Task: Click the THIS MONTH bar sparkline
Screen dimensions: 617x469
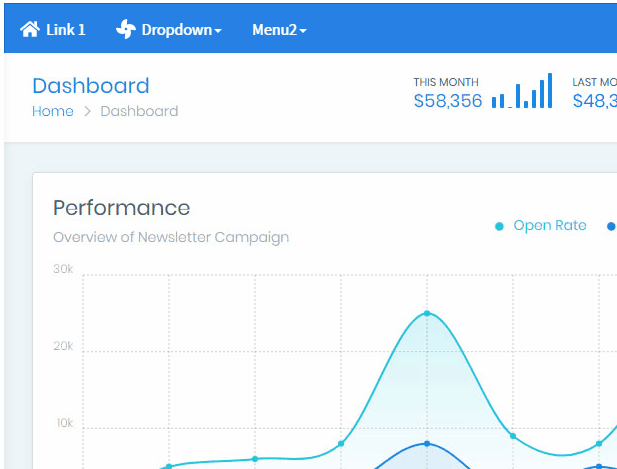Action: point(522,90)
